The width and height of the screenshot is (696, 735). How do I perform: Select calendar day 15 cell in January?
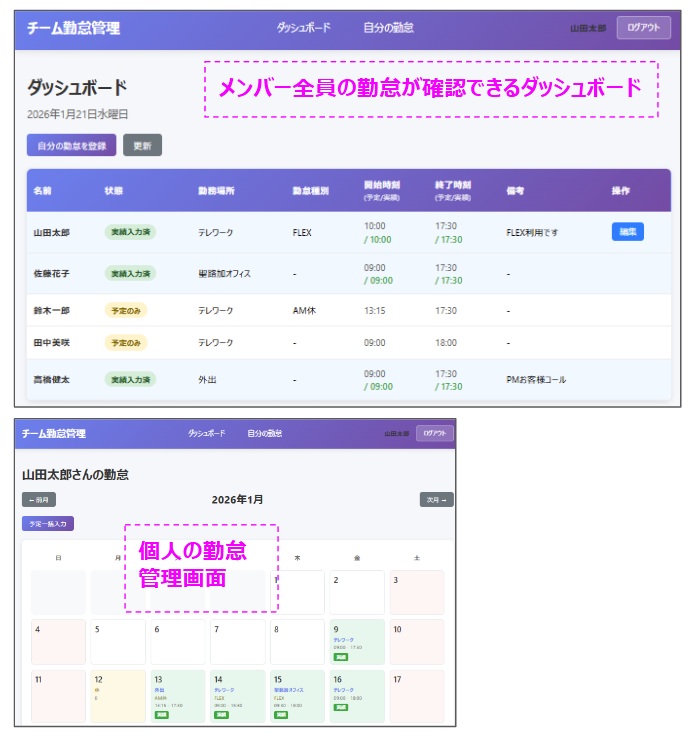[296, 697]
